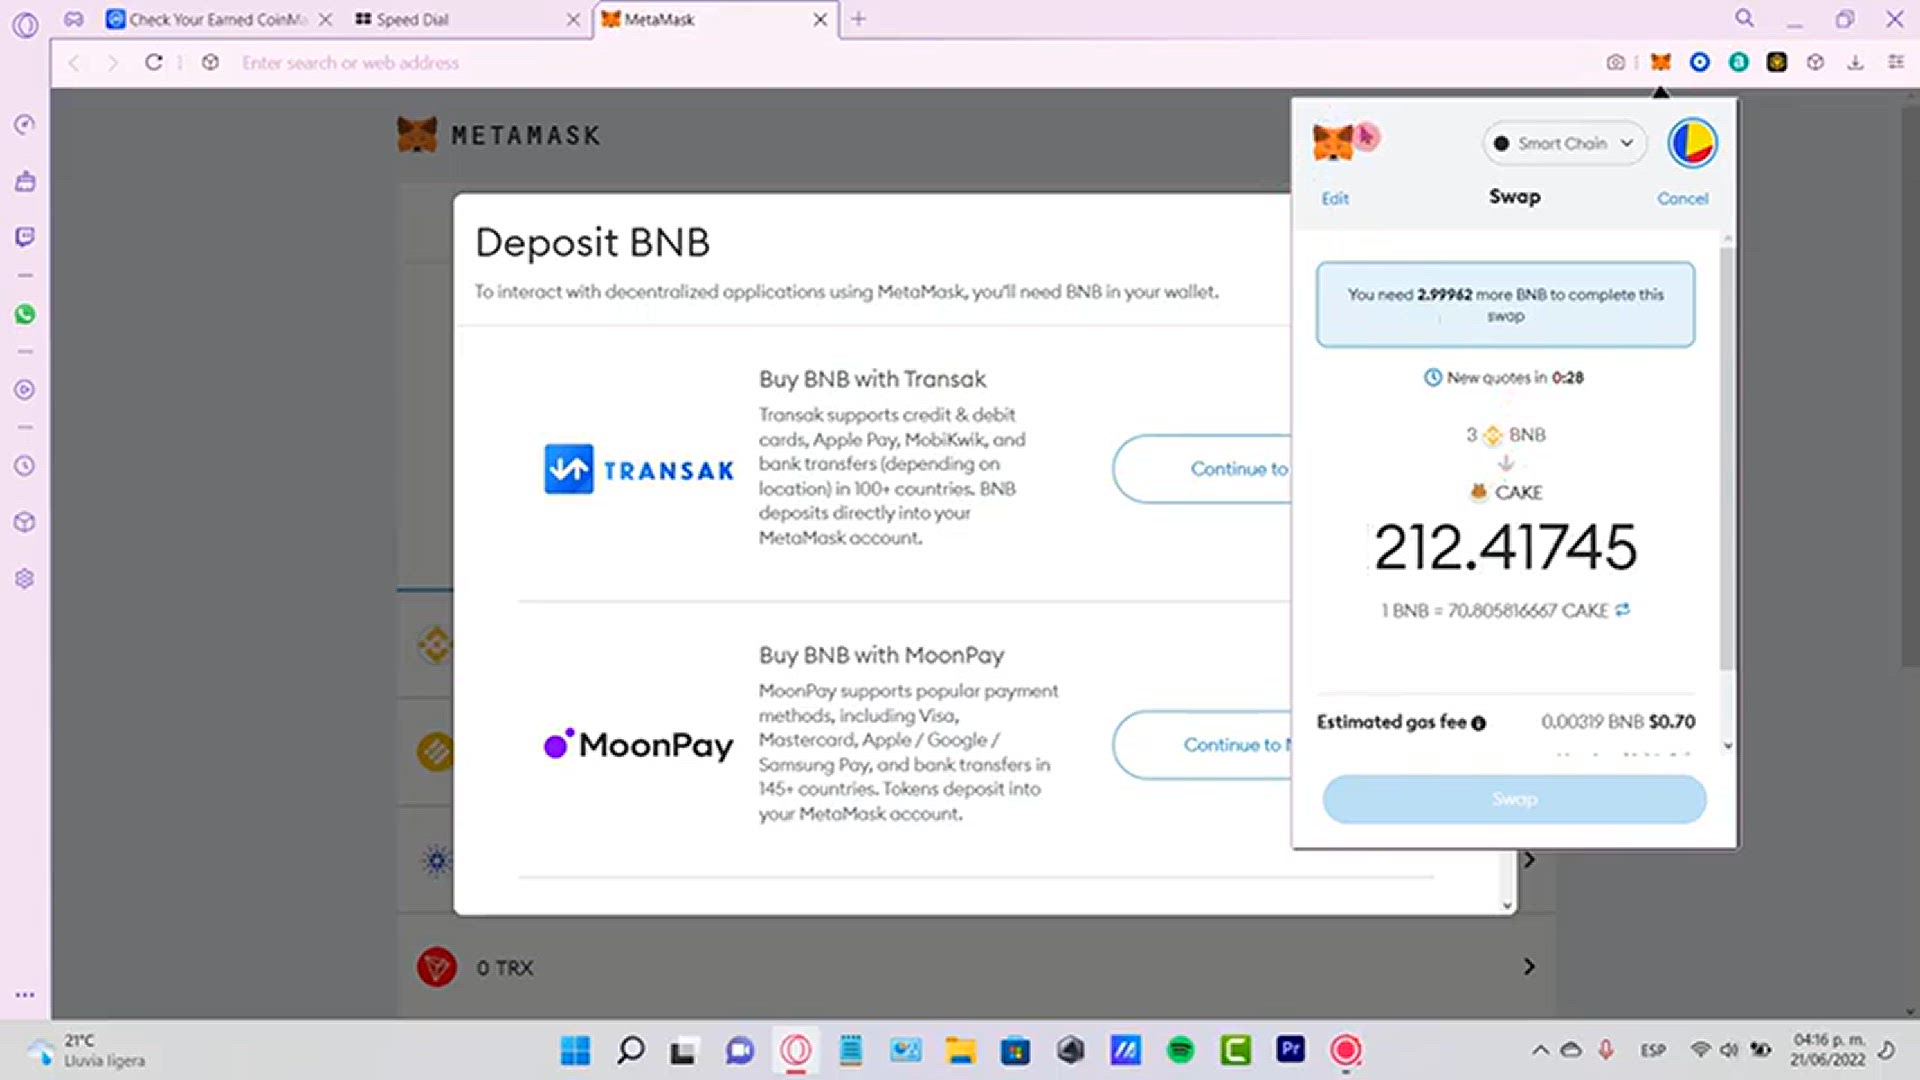Continue to MoonPay button
The width and height of the screenshot is (1920, 1080).
1202,744
